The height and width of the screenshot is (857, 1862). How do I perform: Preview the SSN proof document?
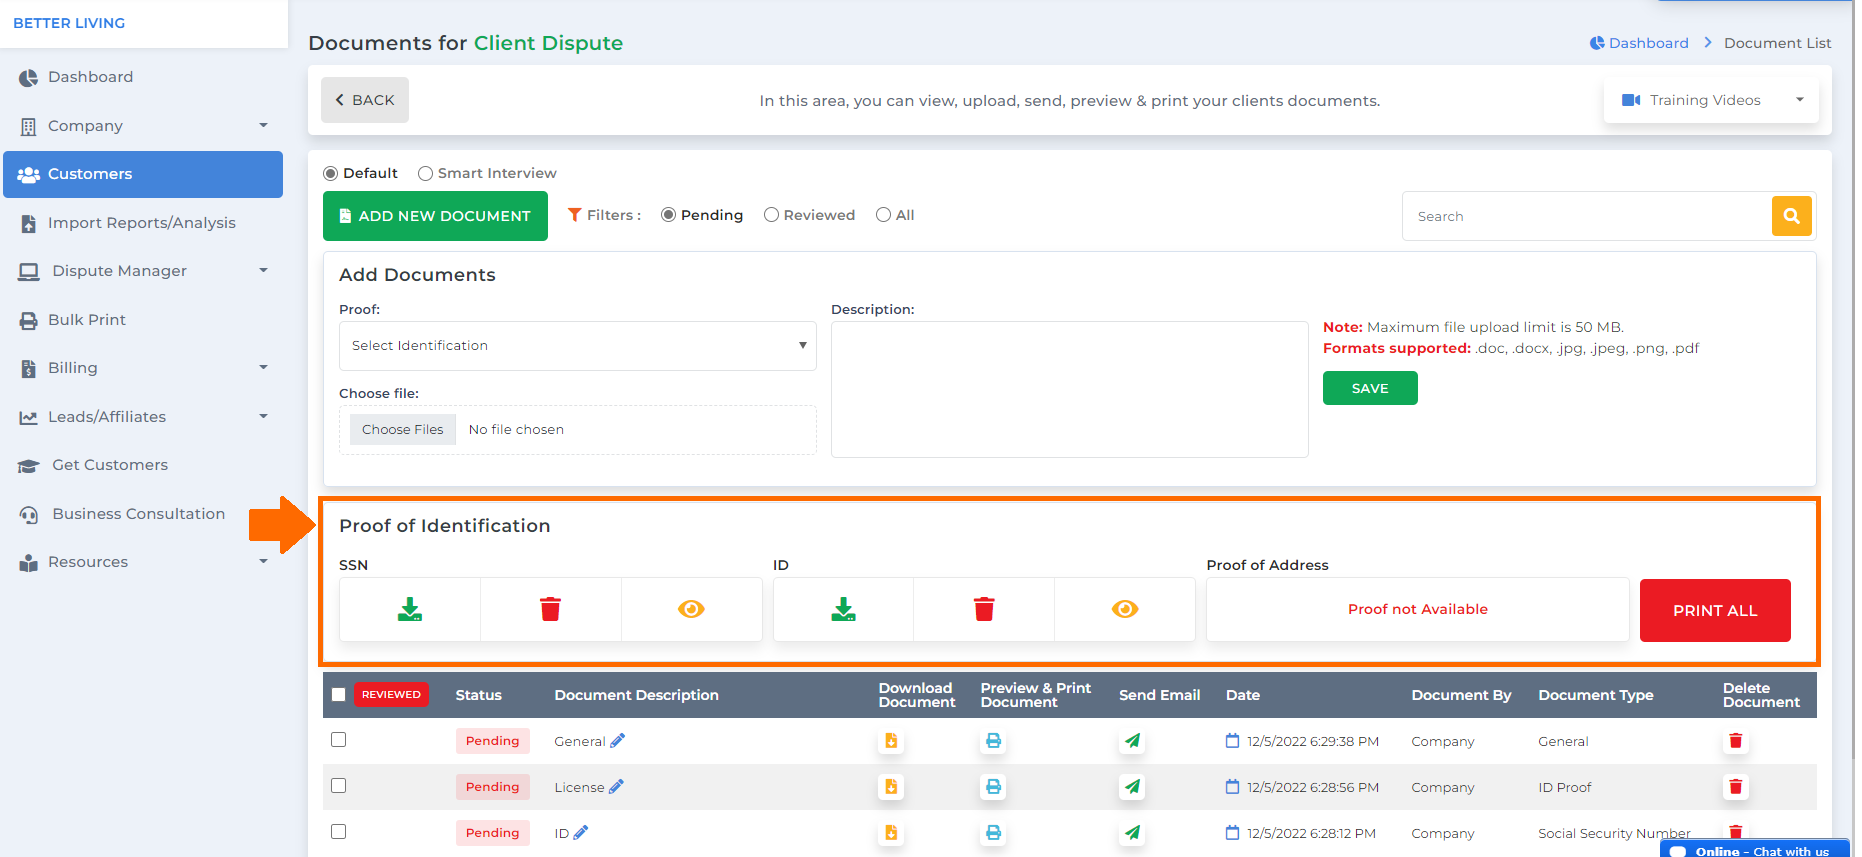pos(691,609)
